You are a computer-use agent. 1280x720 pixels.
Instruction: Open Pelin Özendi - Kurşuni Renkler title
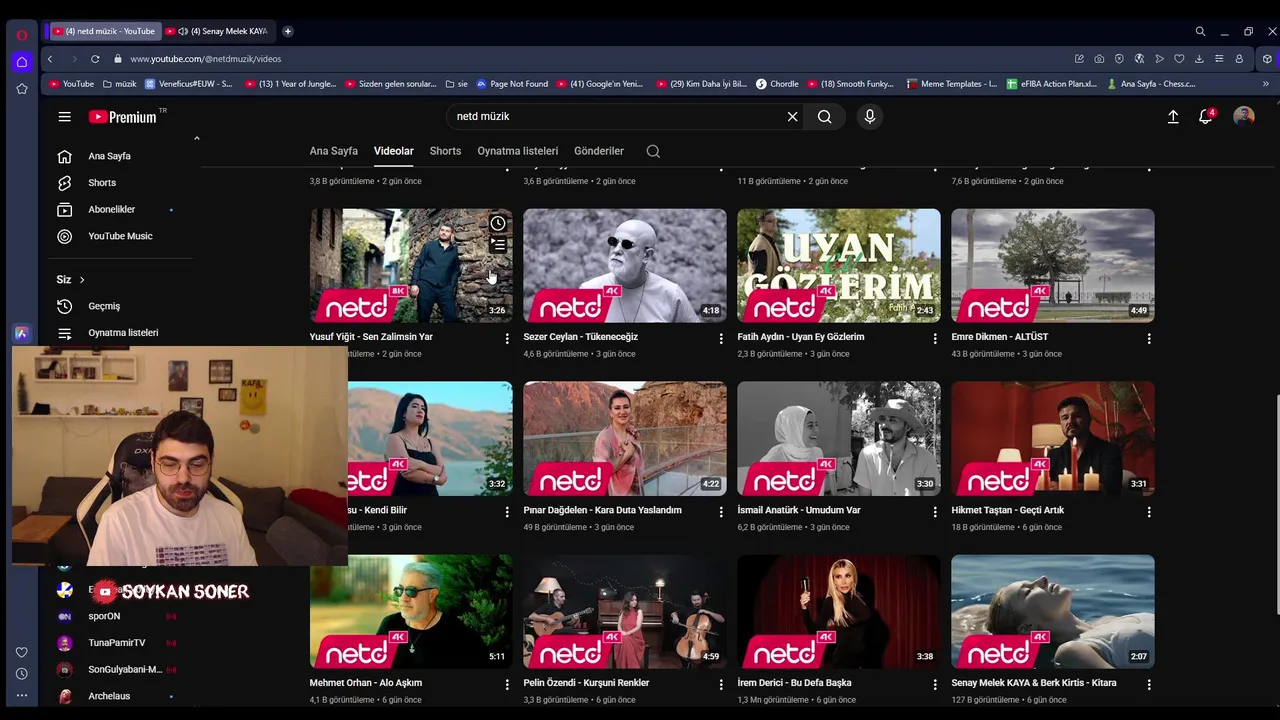coord(586,683)
